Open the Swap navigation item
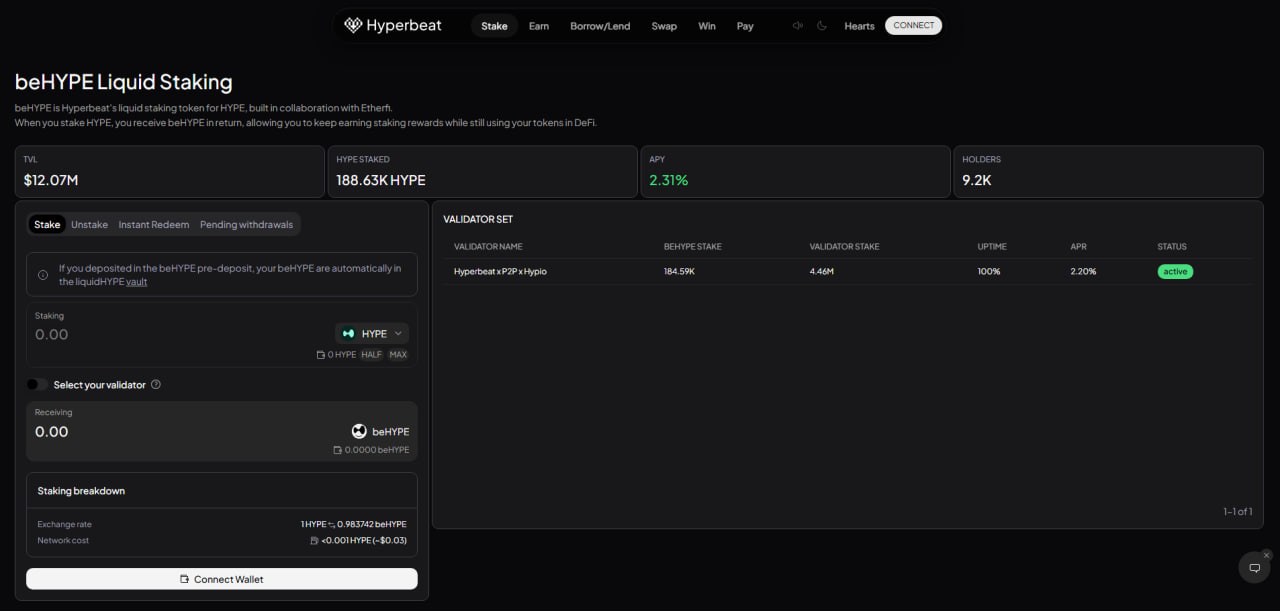Viewport: 1280px width, 611px height. [664, 26]
